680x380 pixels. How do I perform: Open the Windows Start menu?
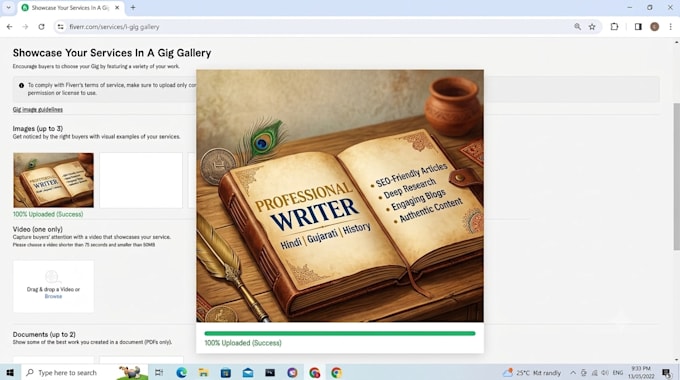coord(10,373)
